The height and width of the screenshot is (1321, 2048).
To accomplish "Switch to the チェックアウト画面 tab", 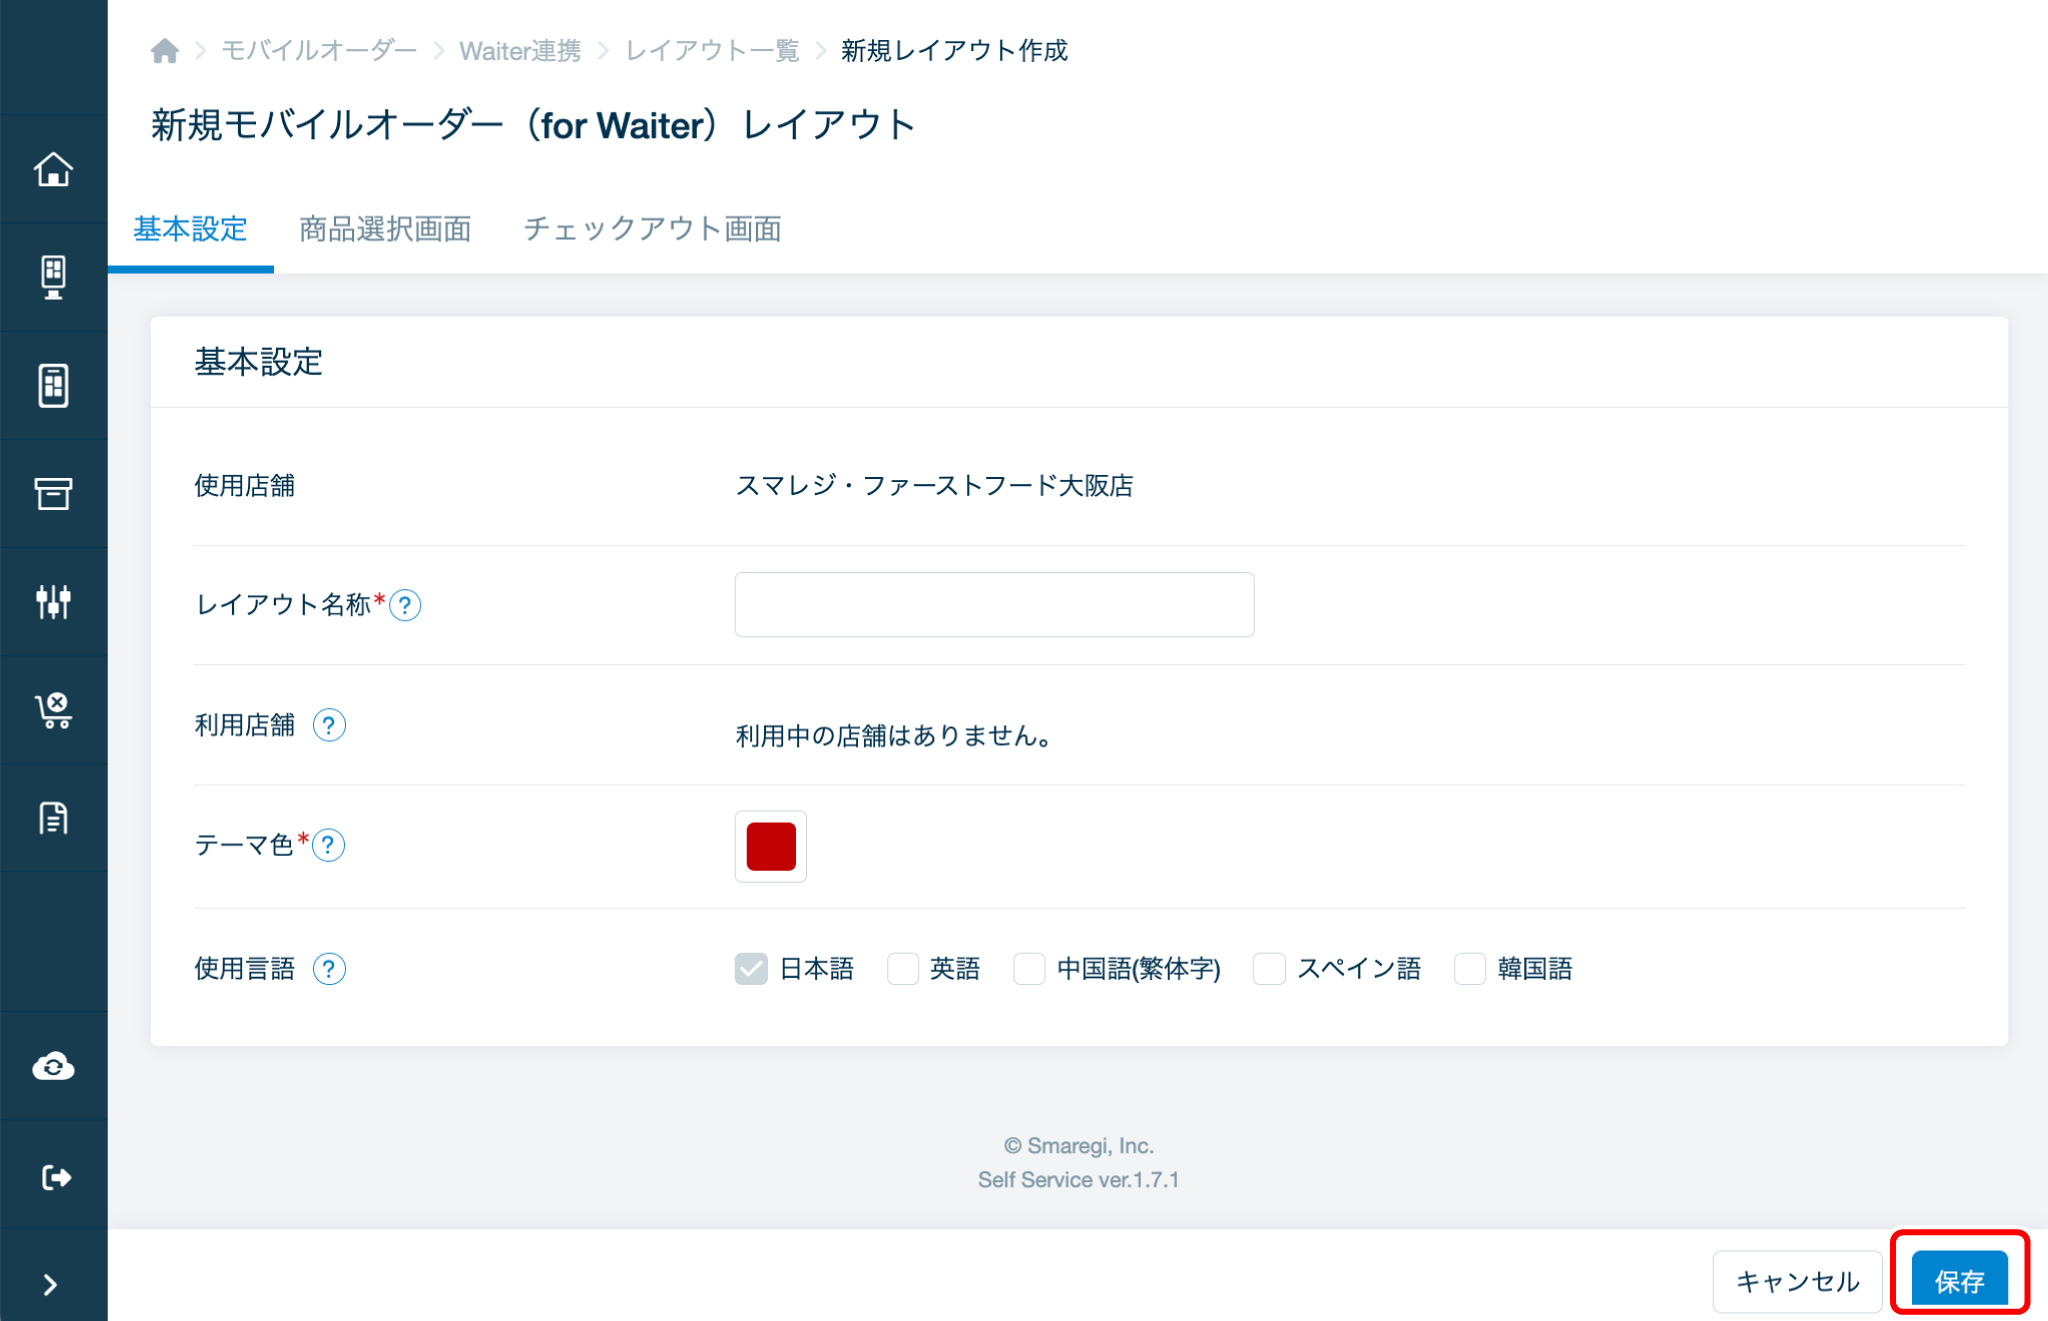I will 652,229.
